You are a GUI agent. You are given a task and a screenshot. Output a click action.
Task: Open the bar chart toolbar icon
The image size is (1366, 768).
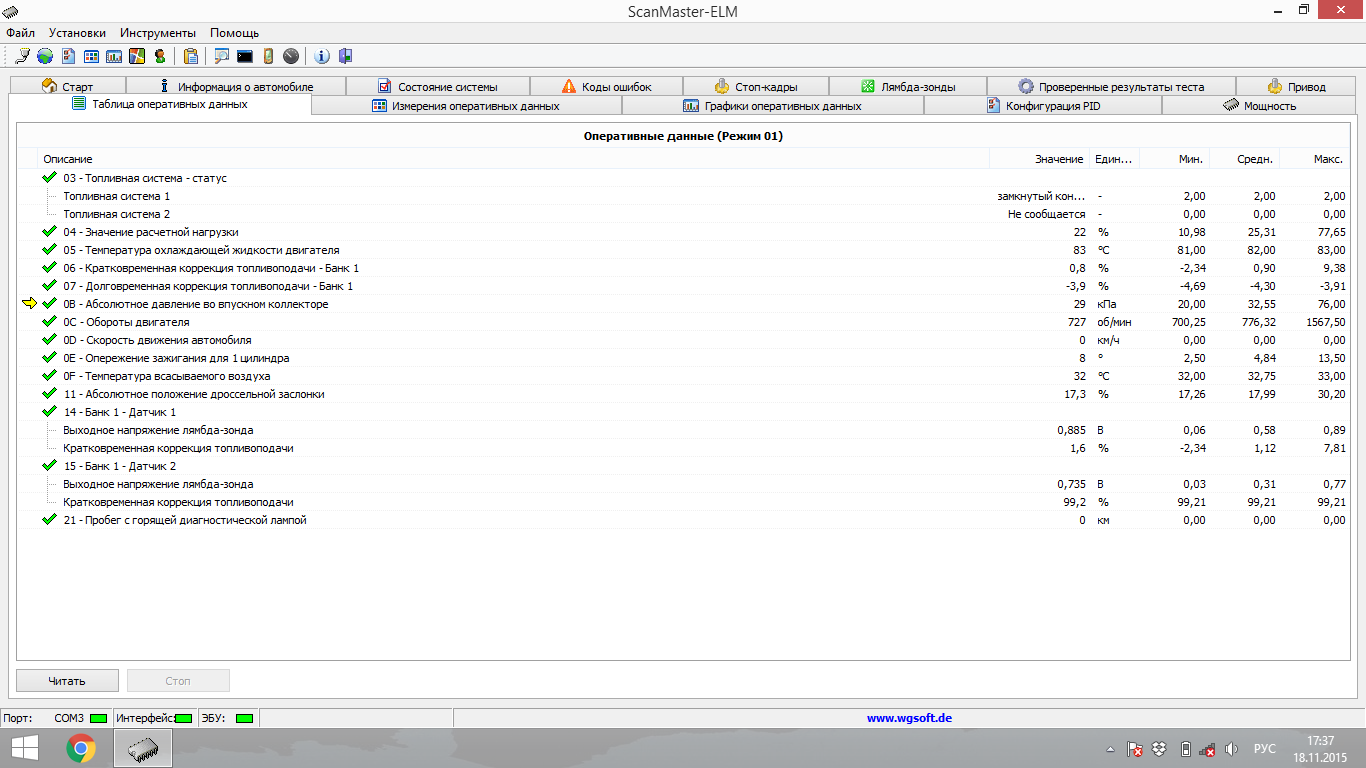(114, 56)
